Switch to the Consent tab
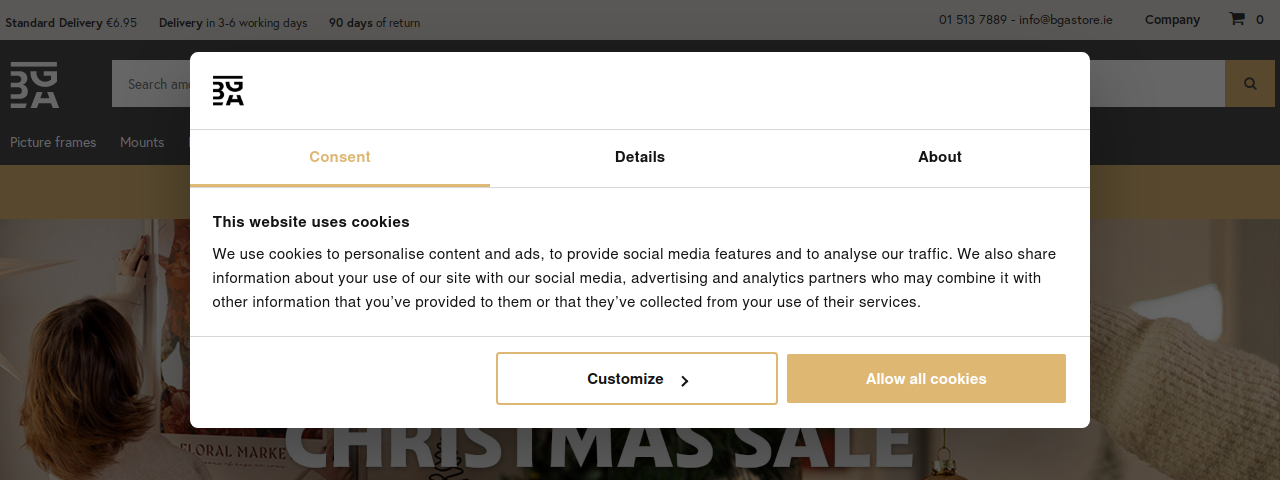Viewport: 1280px width, 480px height. tap(340, 157)
